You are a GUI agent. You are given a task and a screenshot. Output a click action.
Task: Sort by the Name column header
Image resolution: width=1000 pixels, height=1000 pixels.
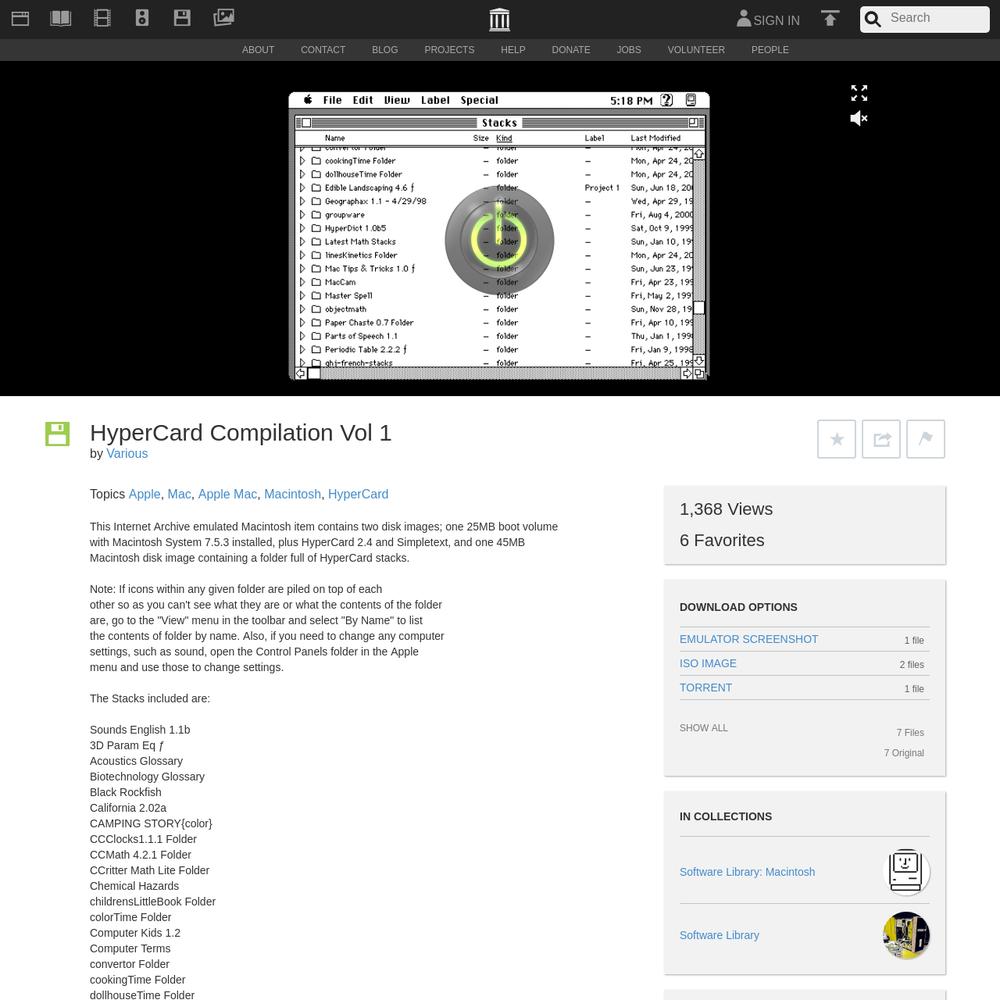click(x=334, y=138)
